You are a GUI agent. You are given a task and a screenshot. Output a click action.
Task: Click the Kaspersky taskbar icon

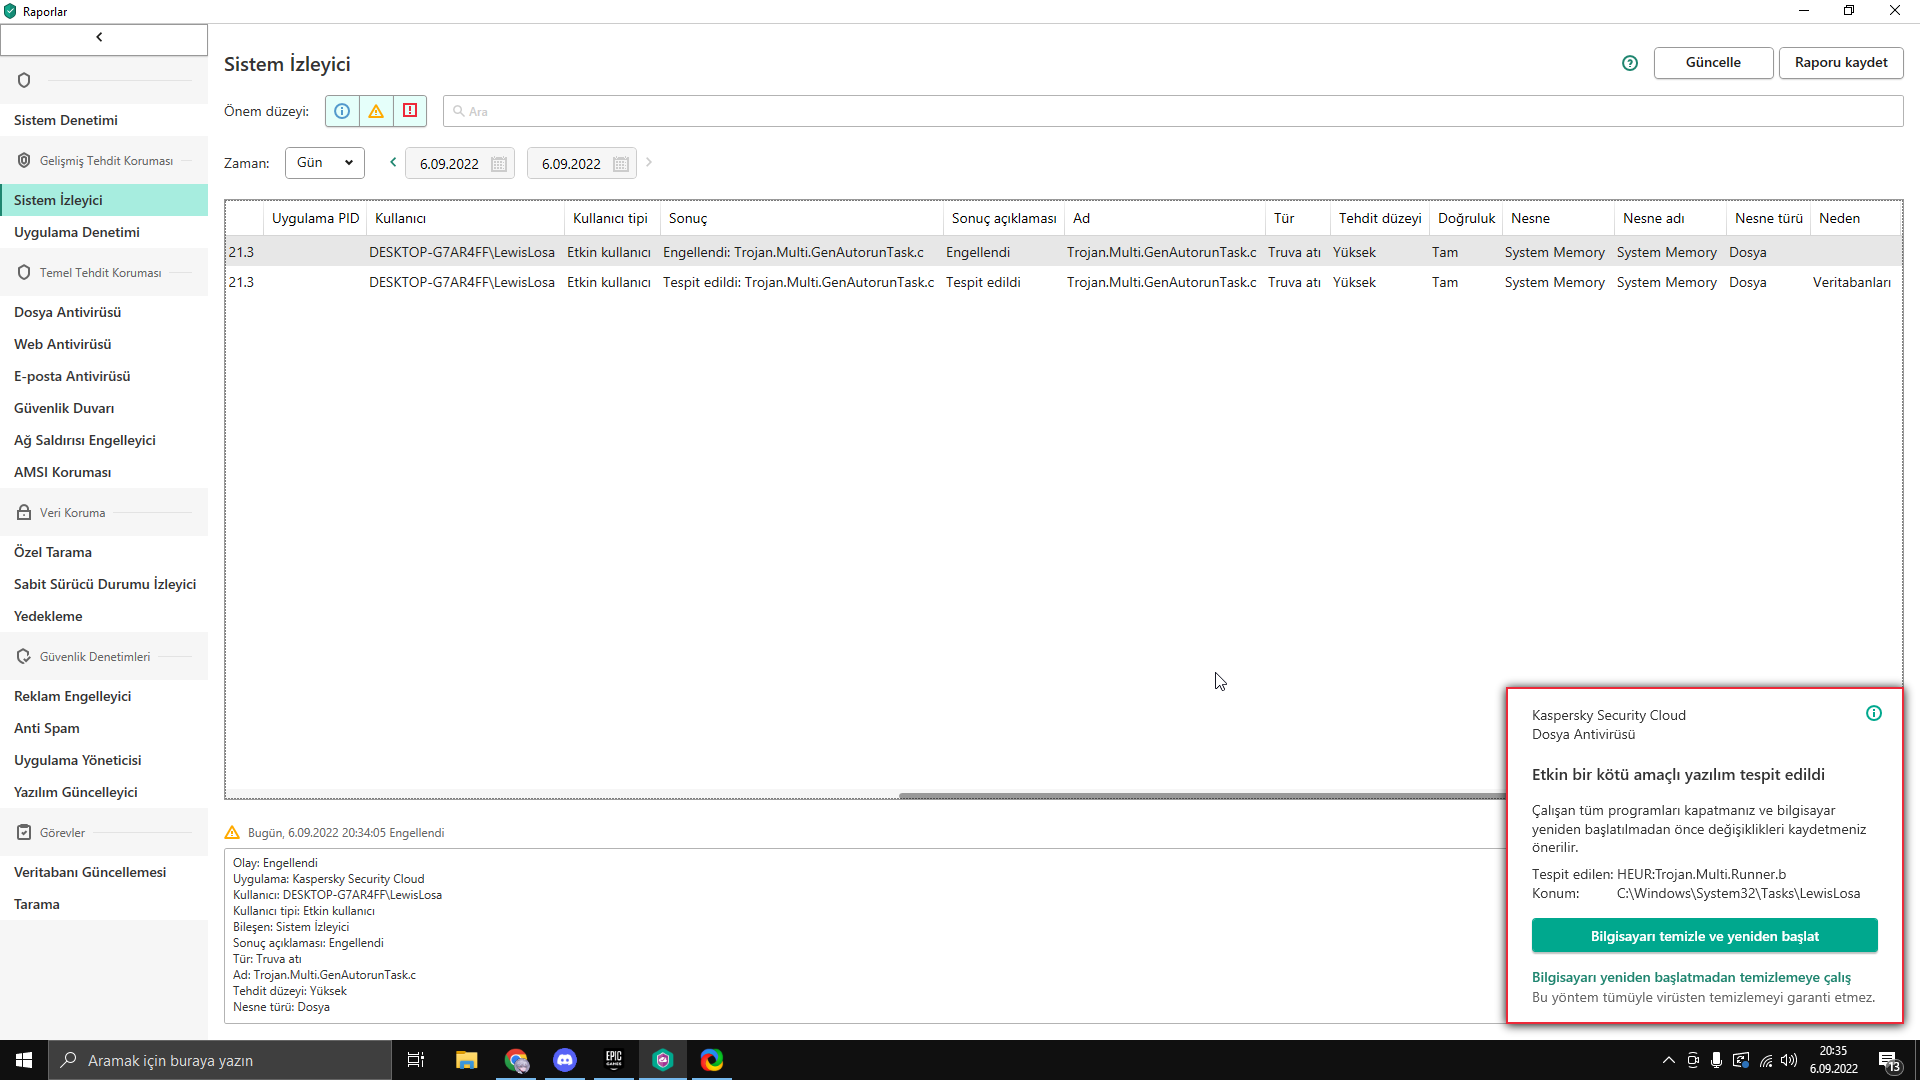point(663,1060)
